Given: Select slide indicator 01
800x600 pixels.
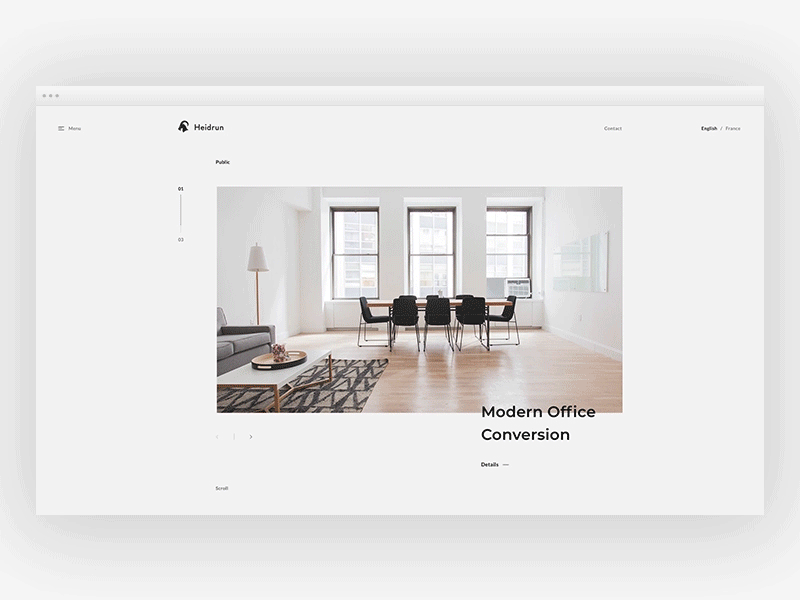Looking at the screenshot, I should (x=181, y=188).
